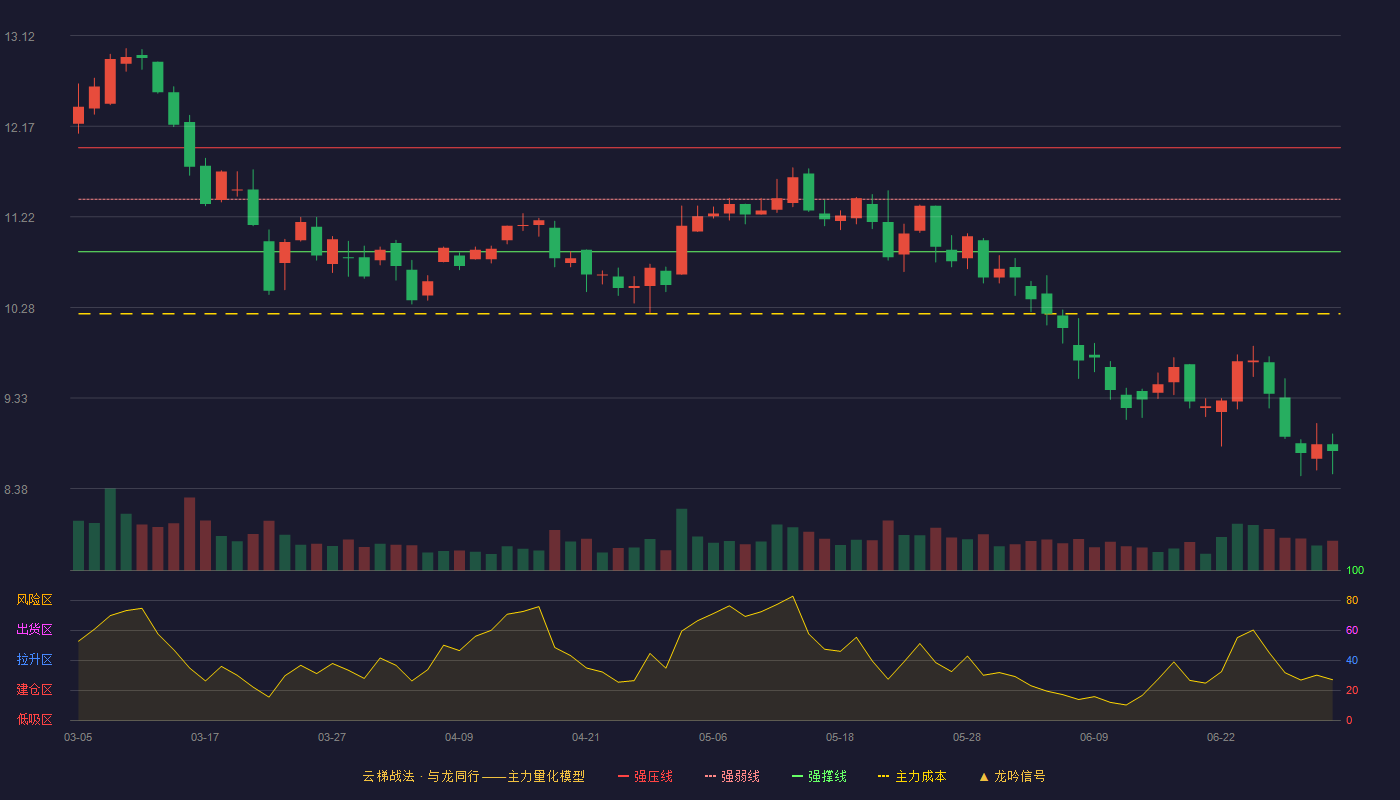Toggle the 强弱线 legend entry

tap(732, 776)
